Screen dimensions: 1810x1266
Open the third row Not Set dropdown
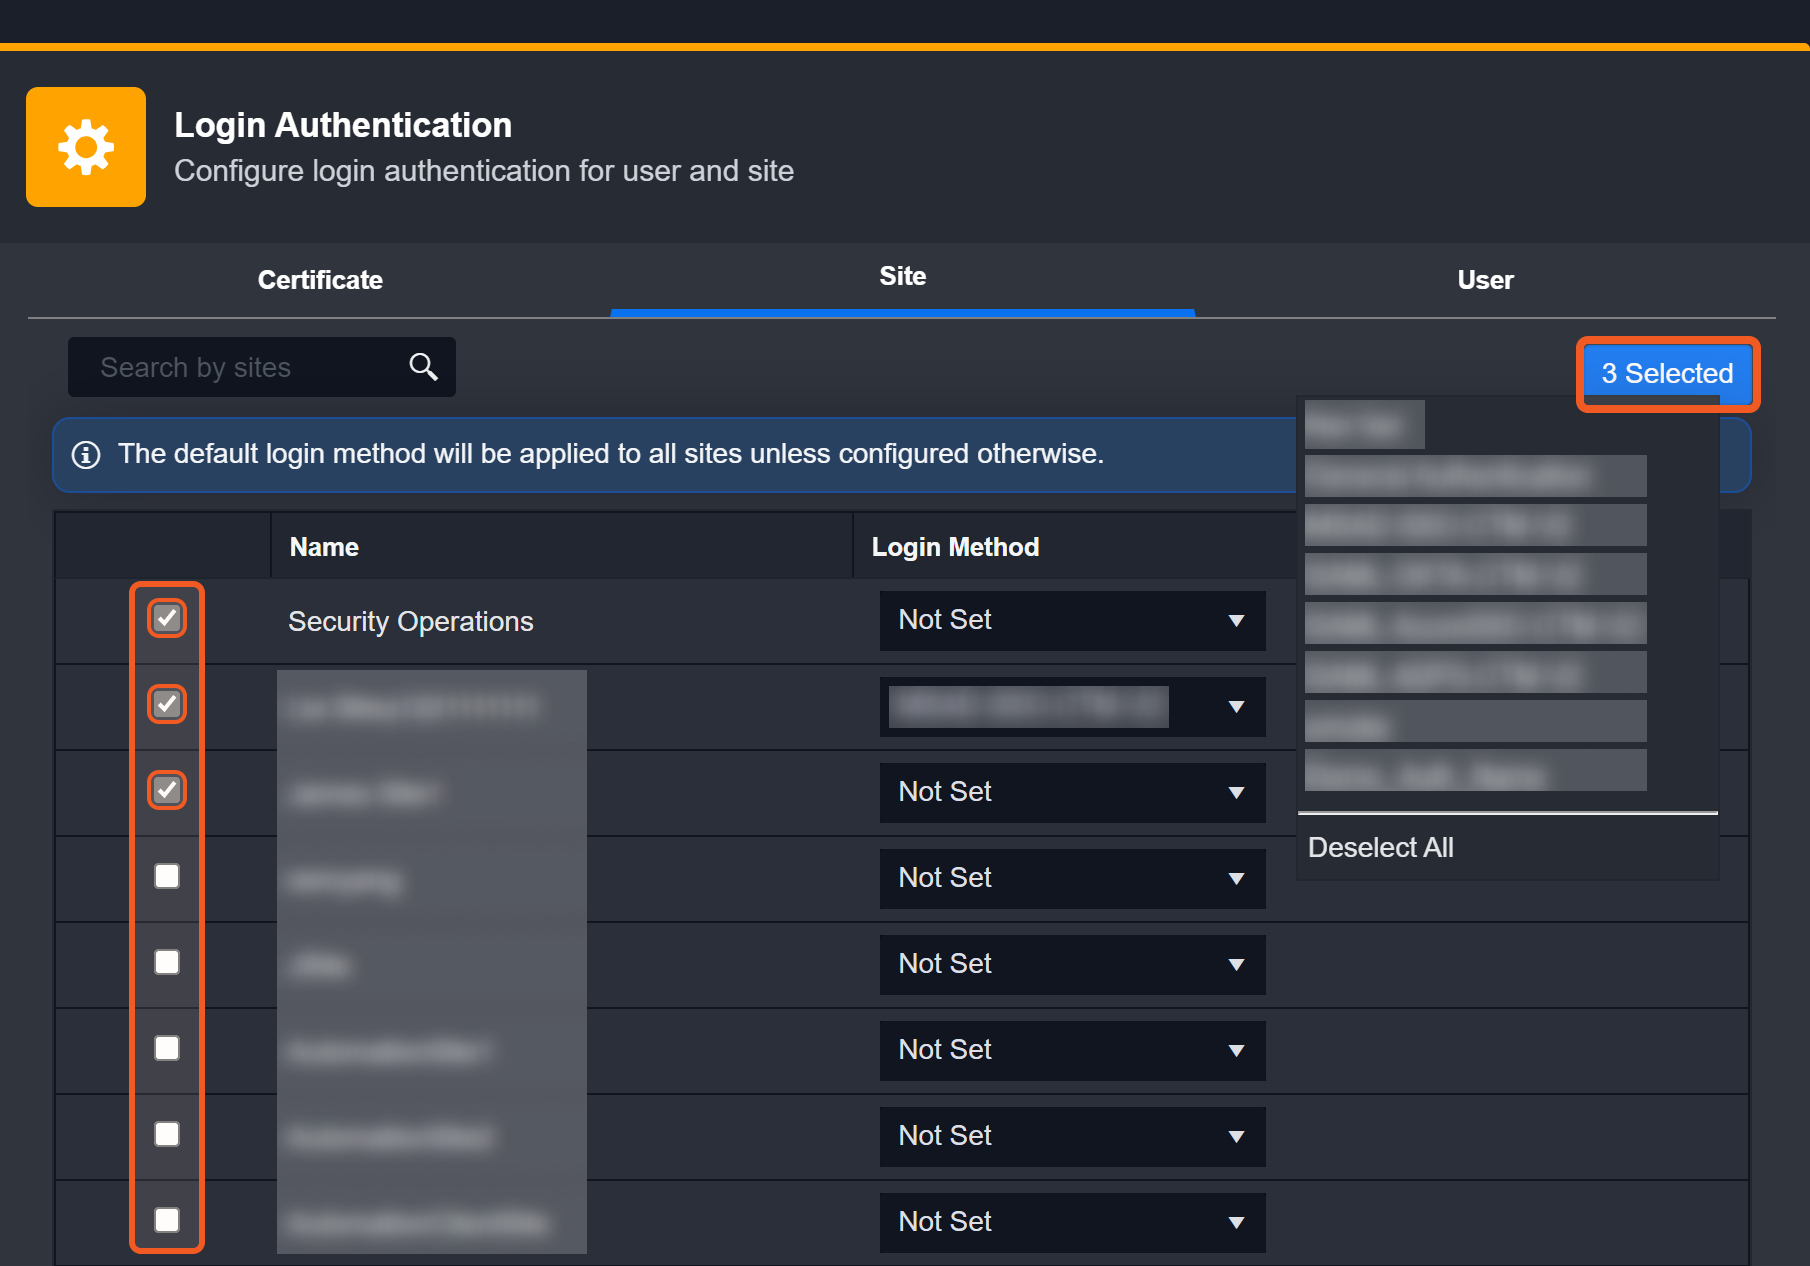click(1071, 792)
